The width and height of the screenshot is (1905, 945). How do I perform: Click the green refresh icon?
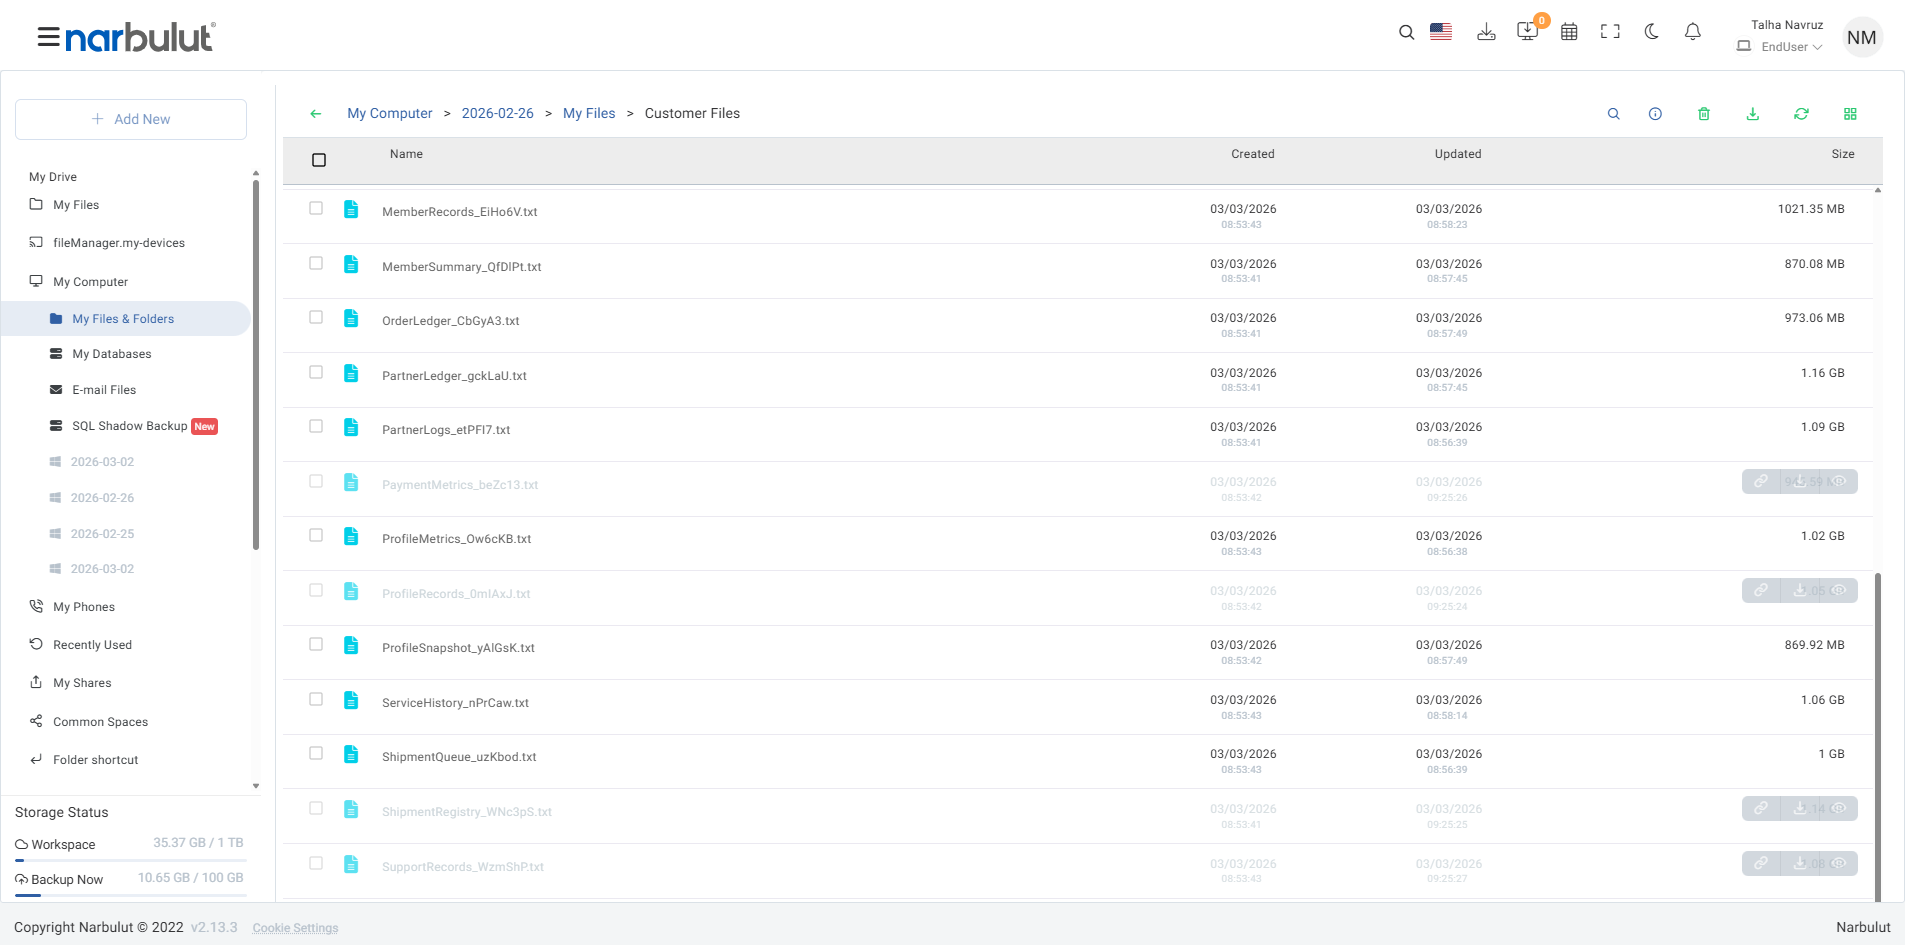pyautogui.click(x=1801, y=114)
